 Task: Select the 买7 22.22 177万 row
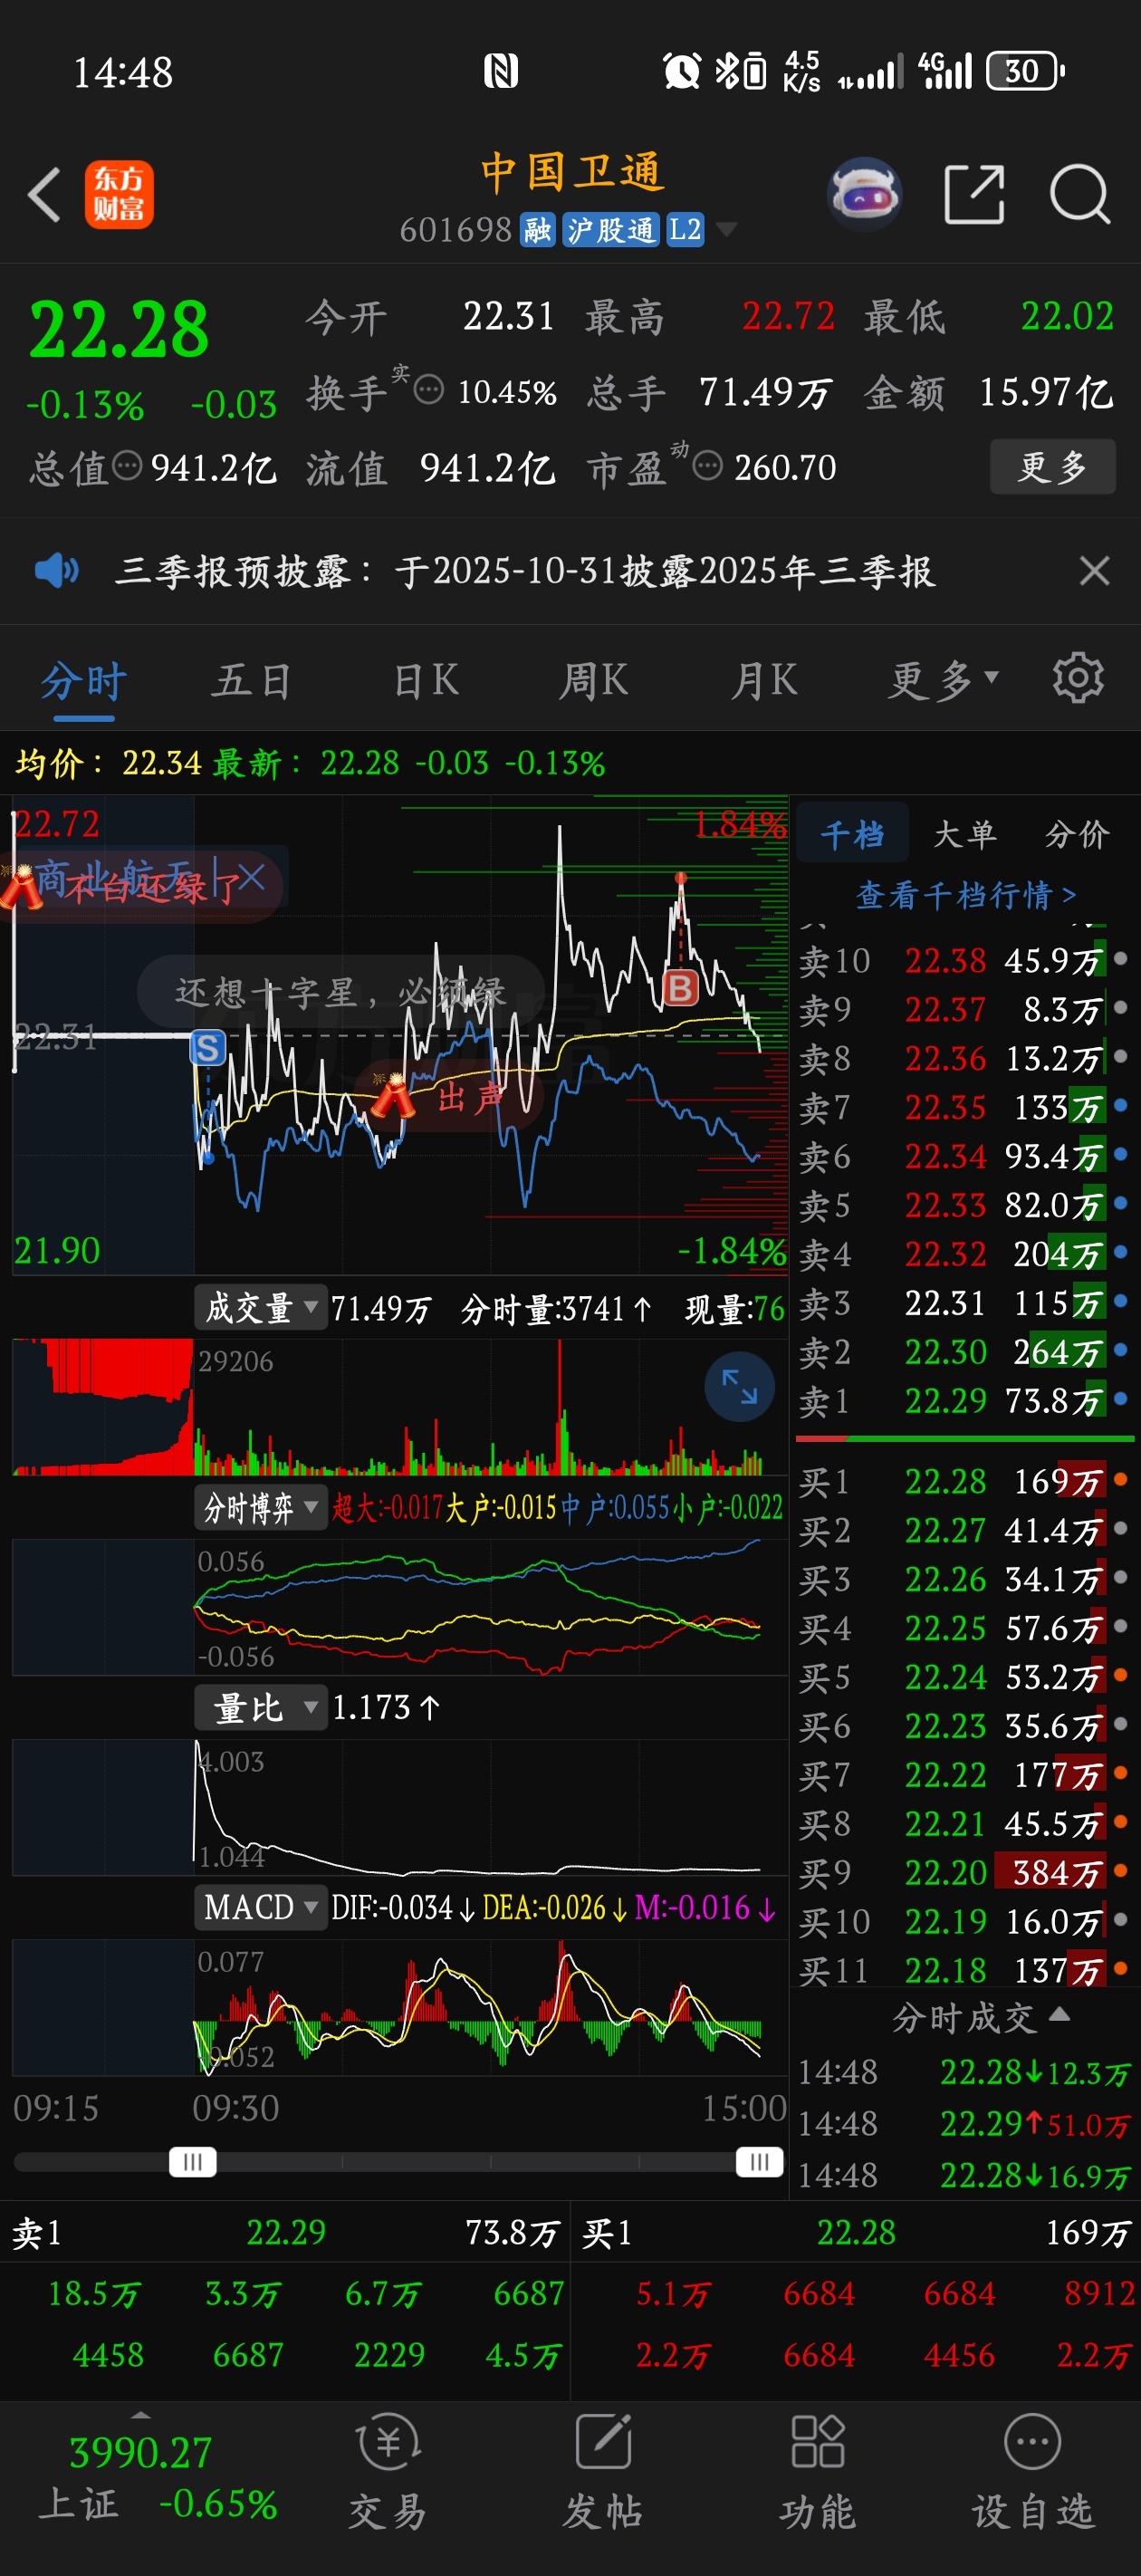tap(964, 1775)
